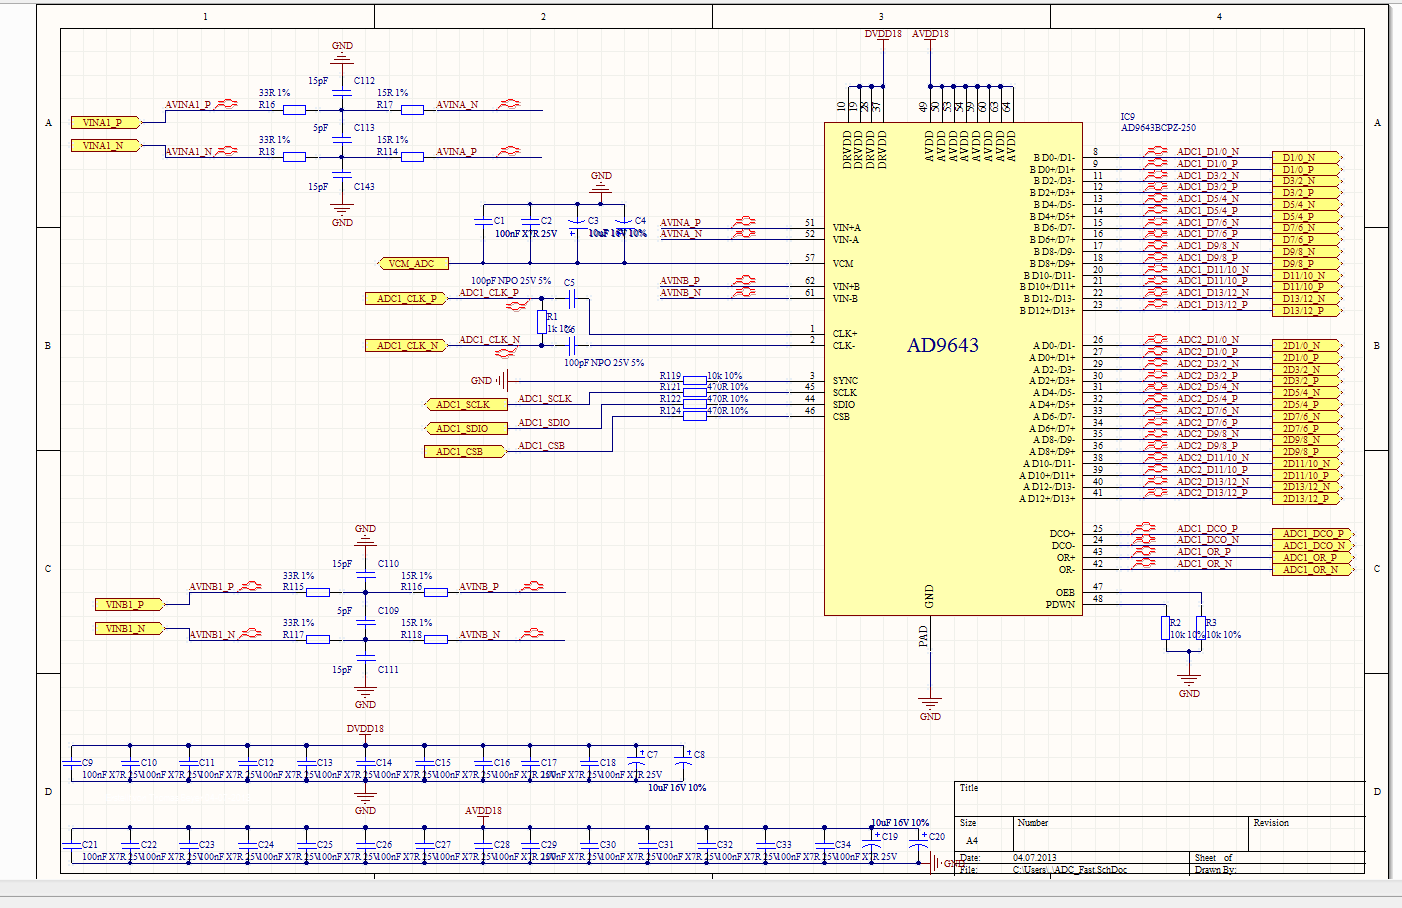Image resolution: width=1402 pixels, height=908 pixels.
Task: Select resistor R2 near PDWN pin
Action: (x=1166, y=628)
